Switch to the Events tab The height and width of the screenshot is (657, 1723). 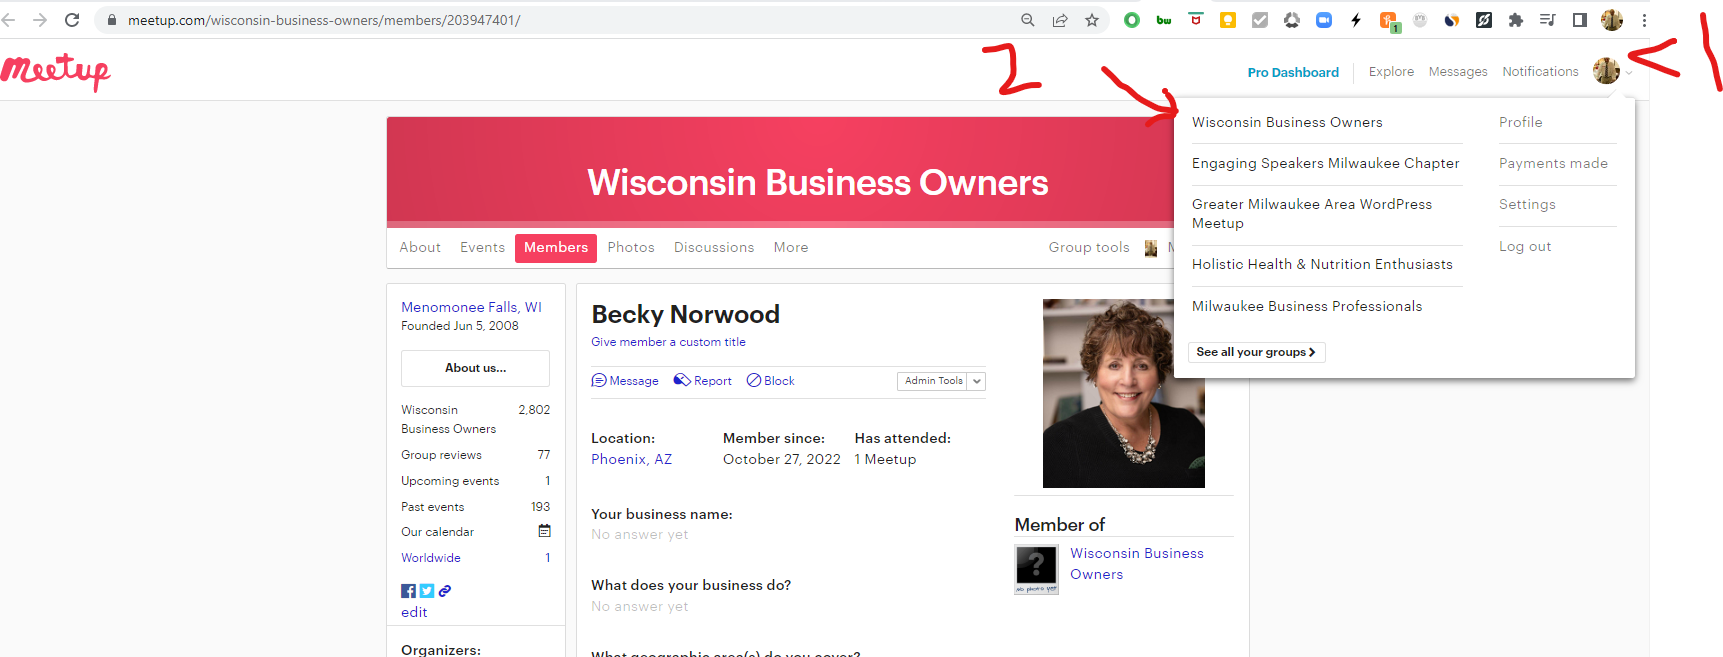[x=482, y=247]
